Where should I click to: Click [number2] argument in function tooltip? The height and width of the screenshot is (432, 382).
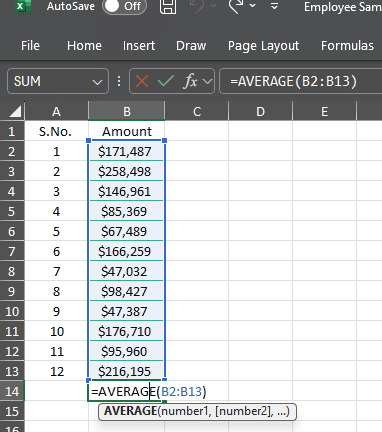244,411
